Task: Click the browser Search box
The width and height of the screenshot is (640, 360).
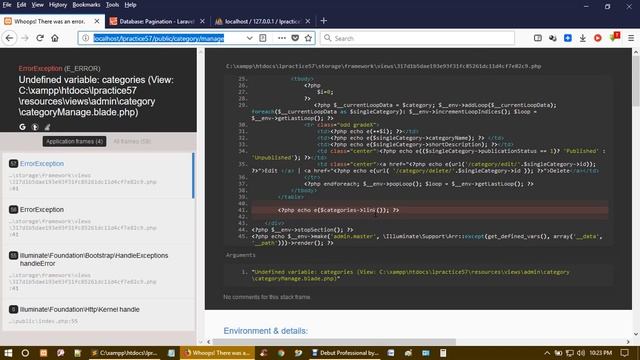Action: [417, 38]
